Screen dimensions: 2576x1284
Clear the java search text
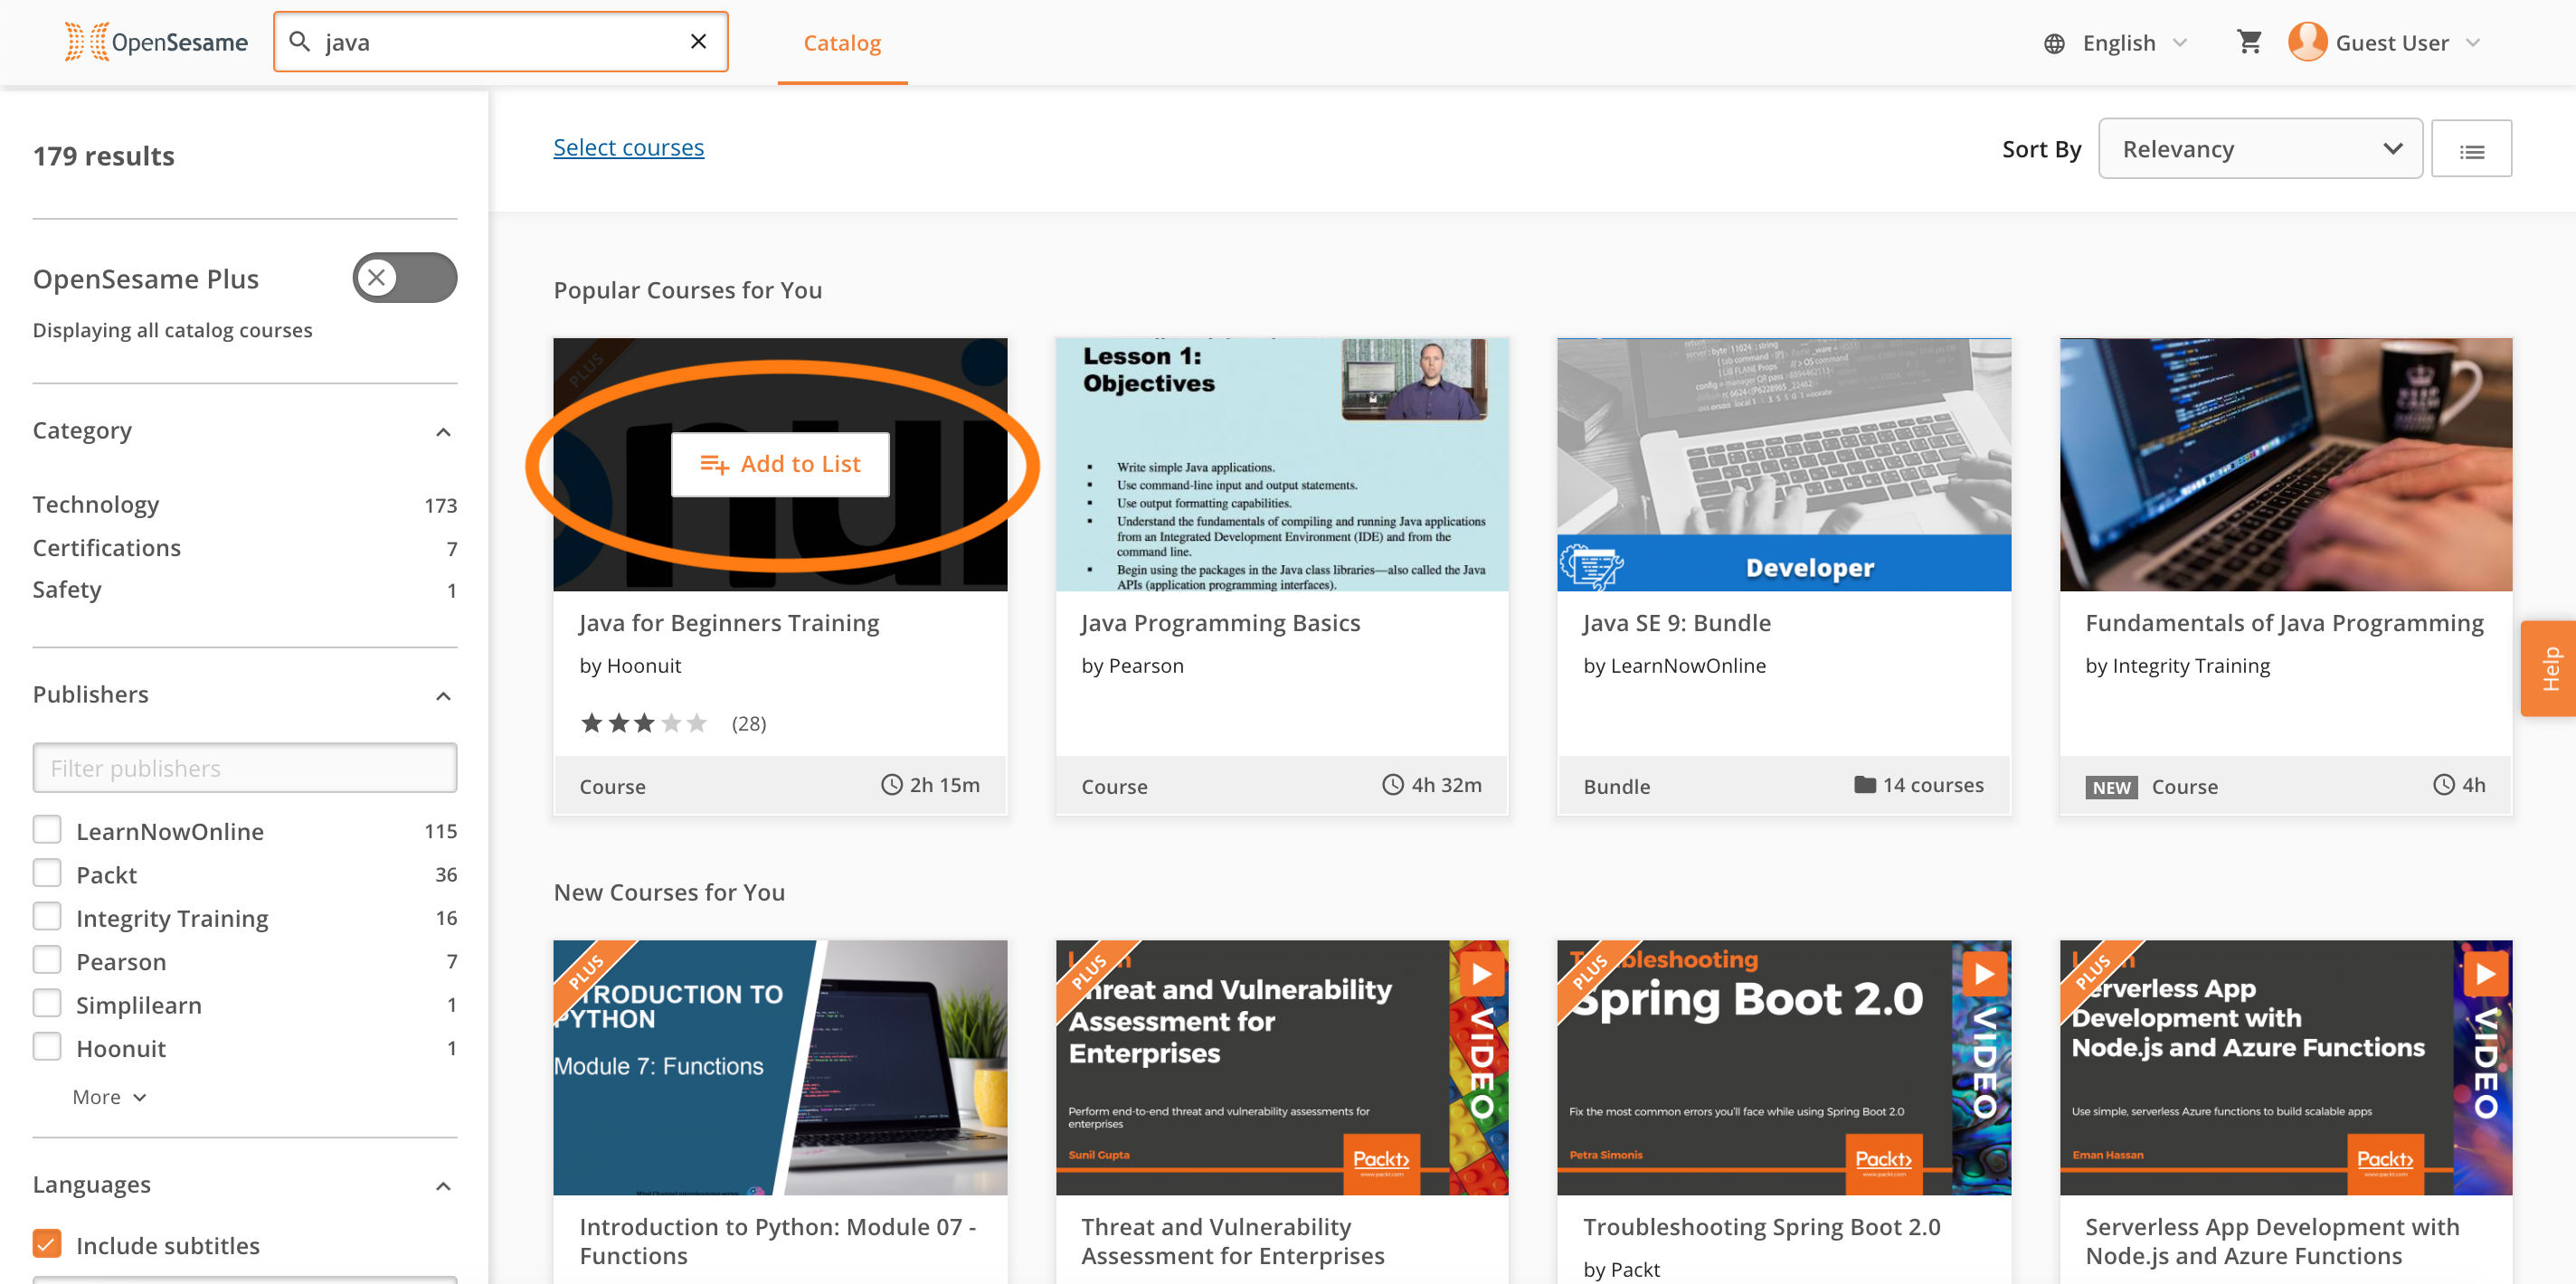(x=698, y=42)
